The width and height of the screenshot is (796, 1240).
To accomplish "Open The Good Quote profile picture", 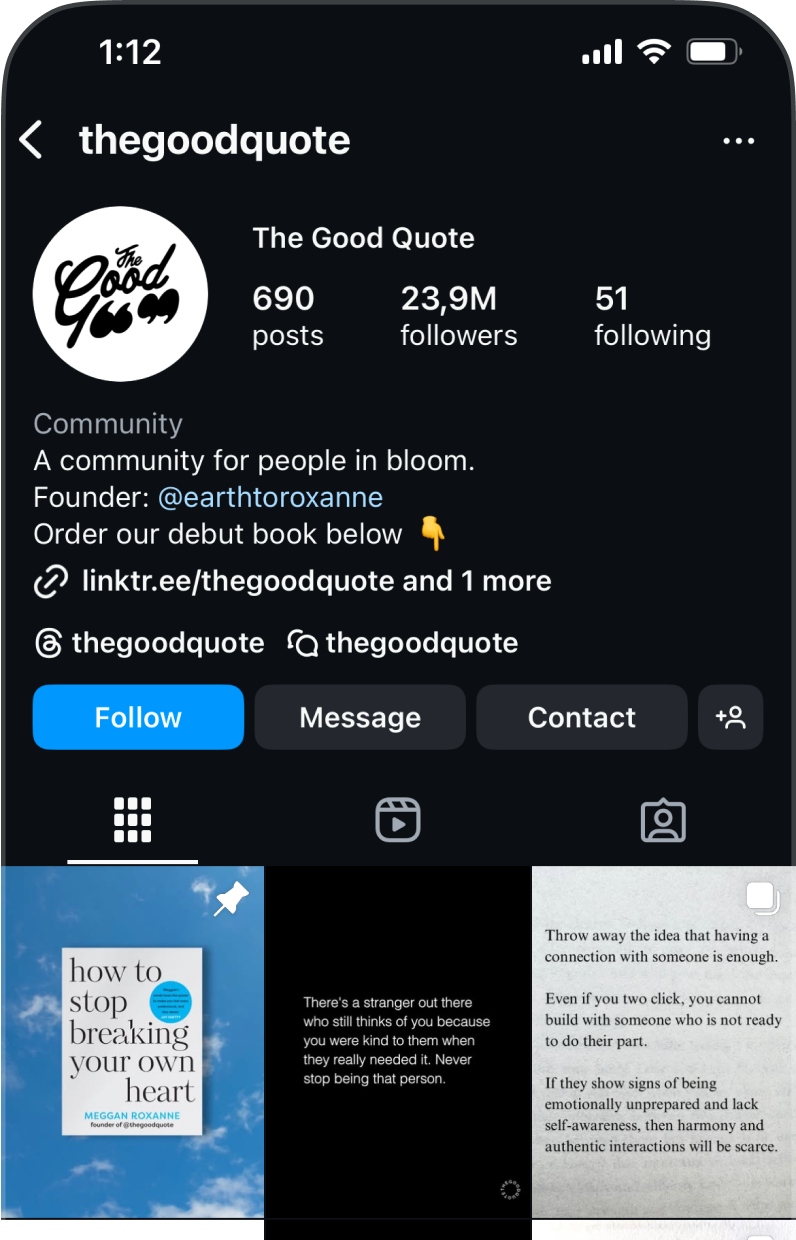I will [x=120, y=294].
